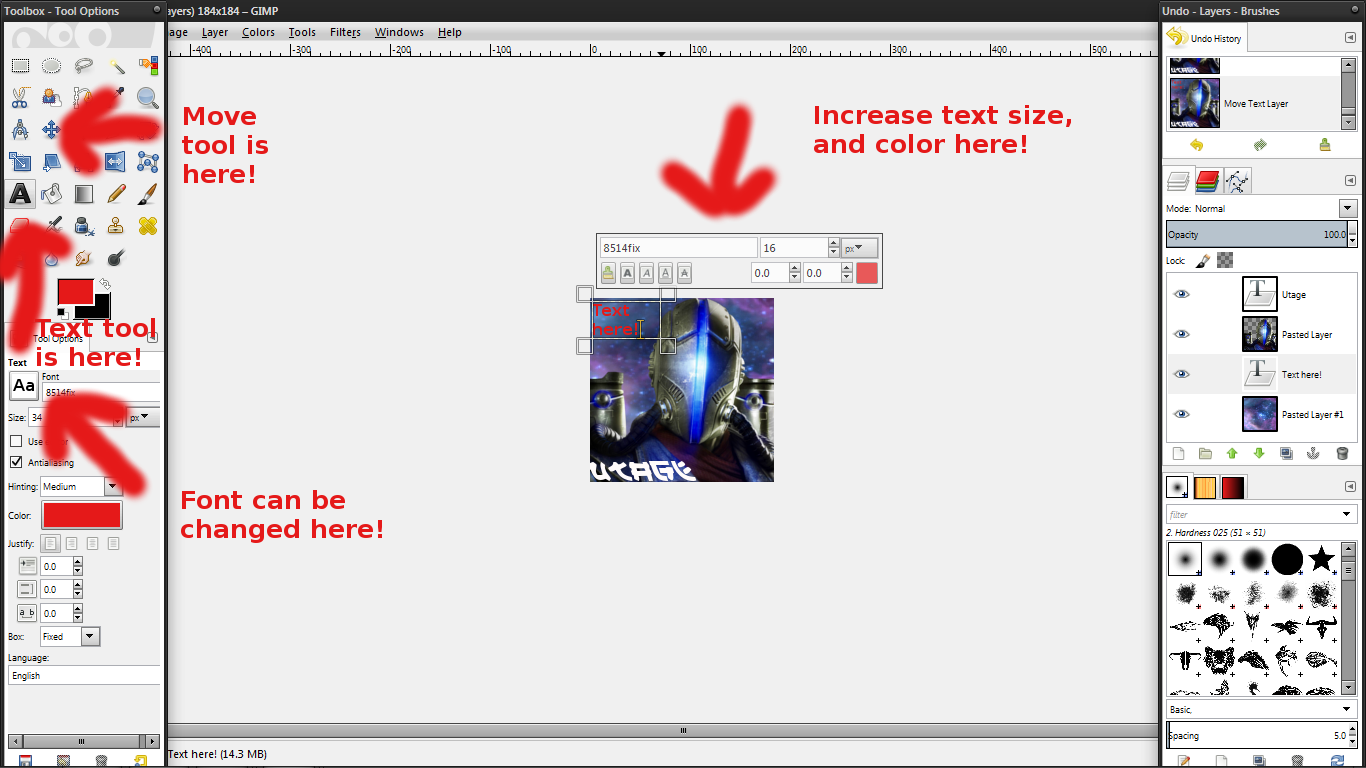Undo the last action in Undo History
Viewport: 1366px width, 768px height.
click(1197, 145)
